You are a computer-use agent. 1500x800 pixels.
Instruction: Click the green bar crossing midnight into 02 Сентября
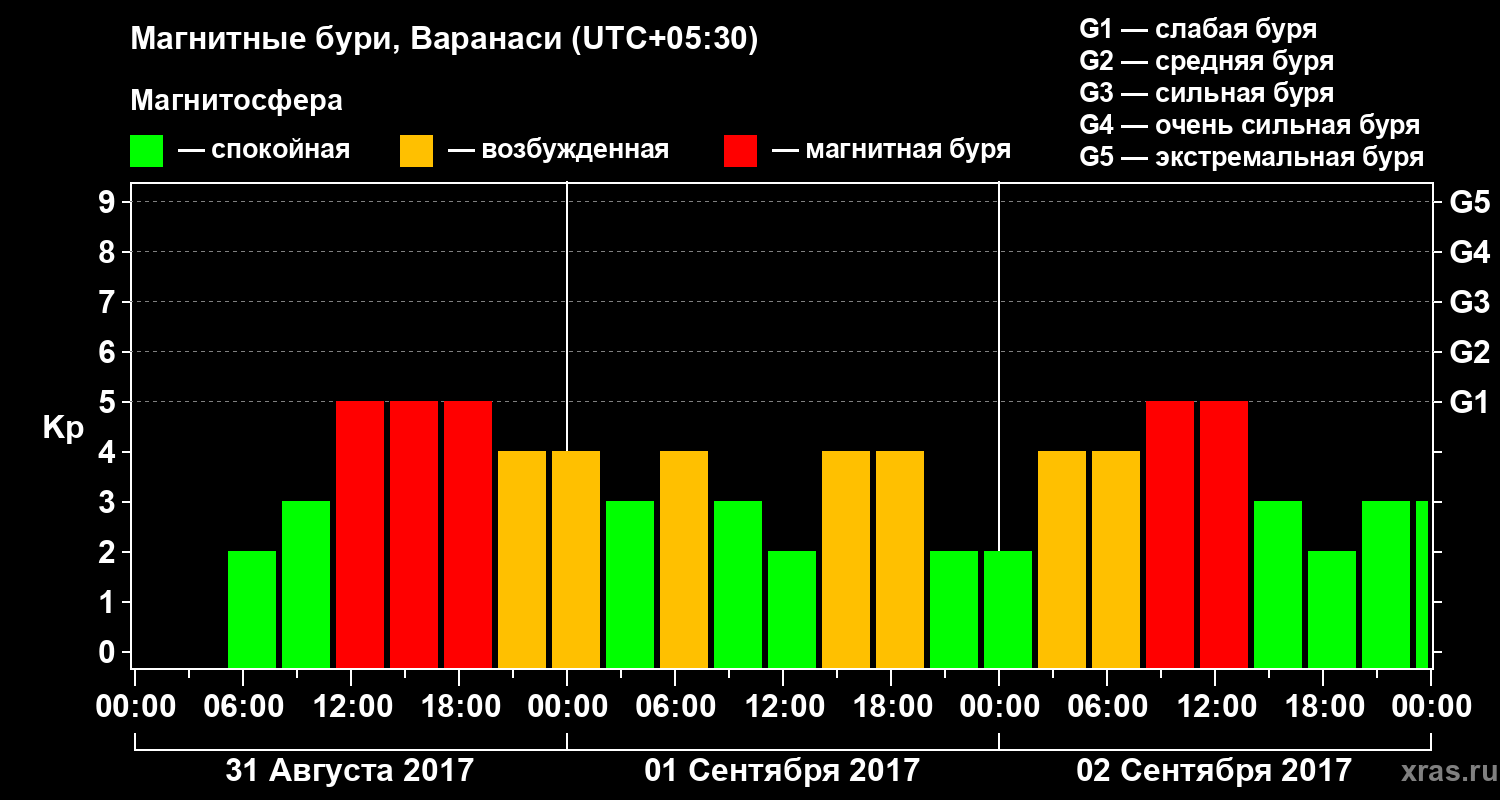[1008, 609]
